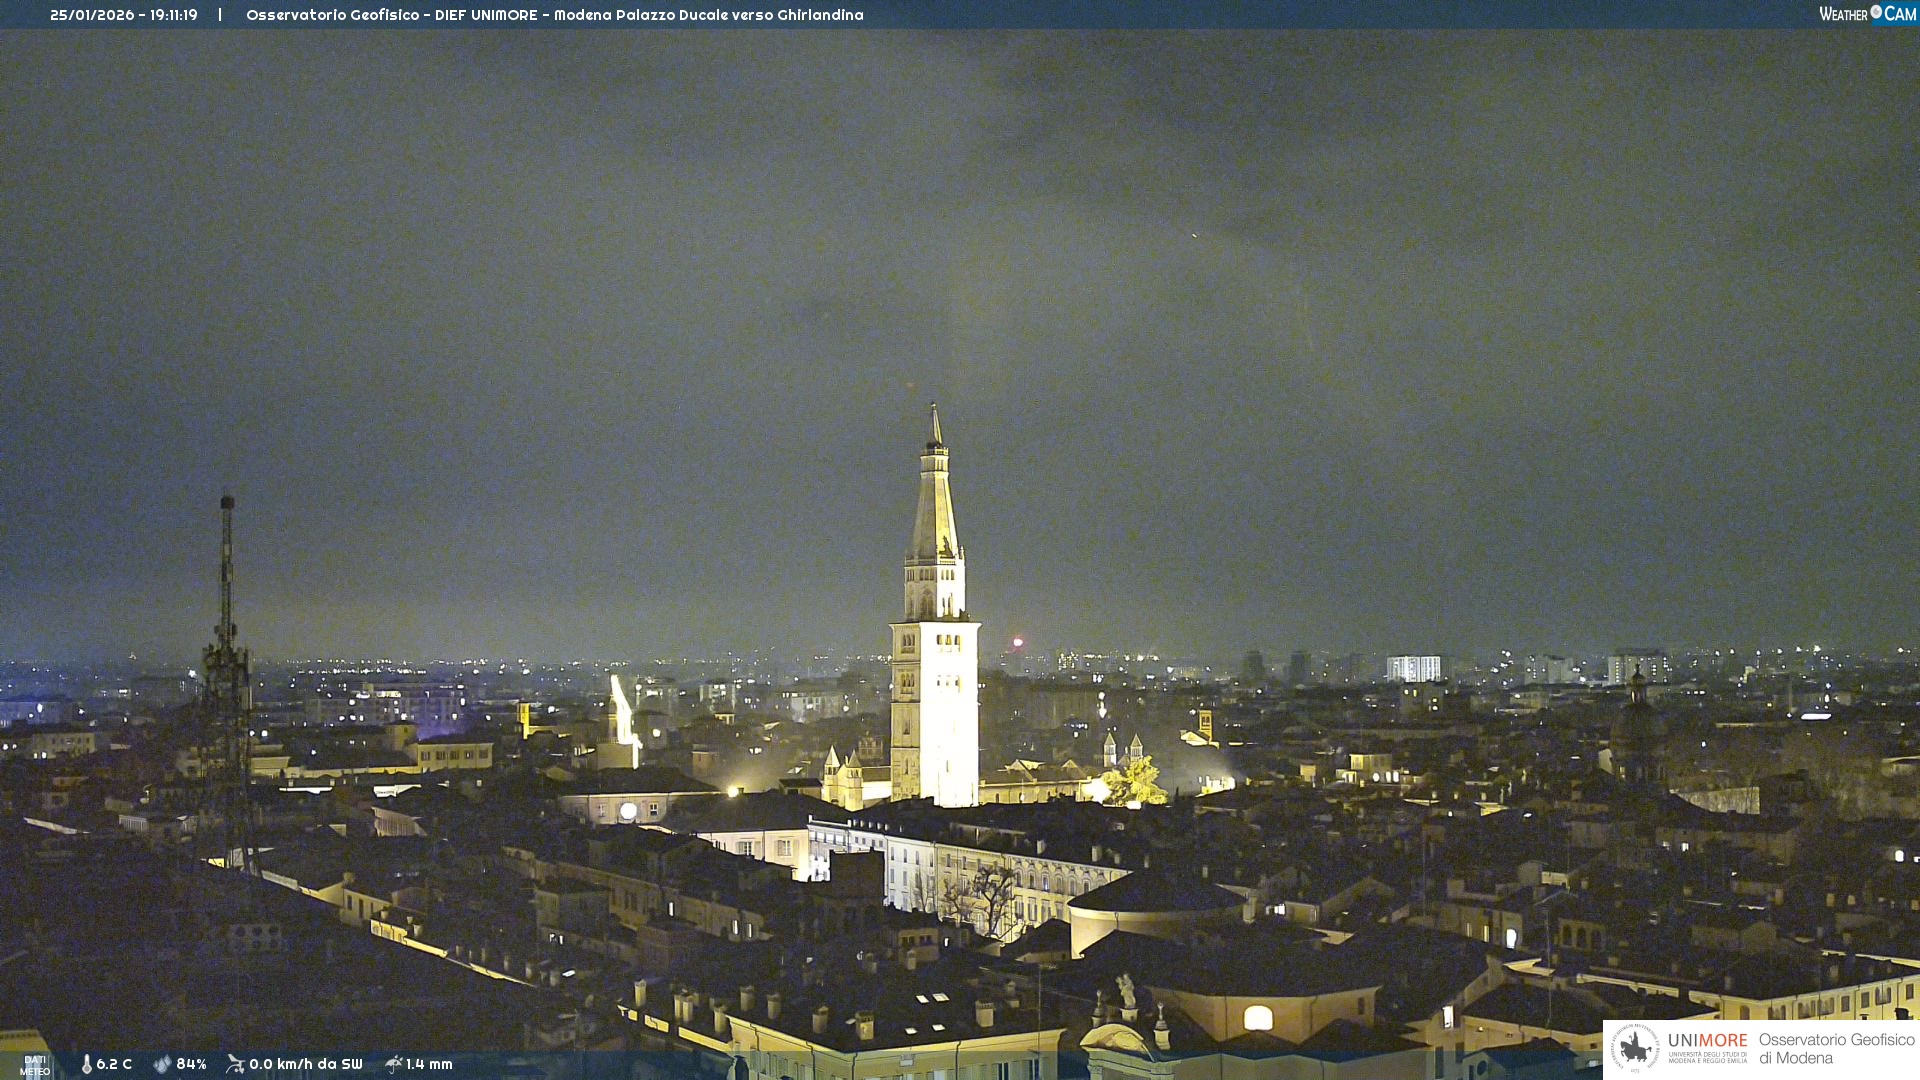This screenshot has width=1920, height=1080.
Task: Click the rain umbrella icon
Action: [x=393, y=1064]
